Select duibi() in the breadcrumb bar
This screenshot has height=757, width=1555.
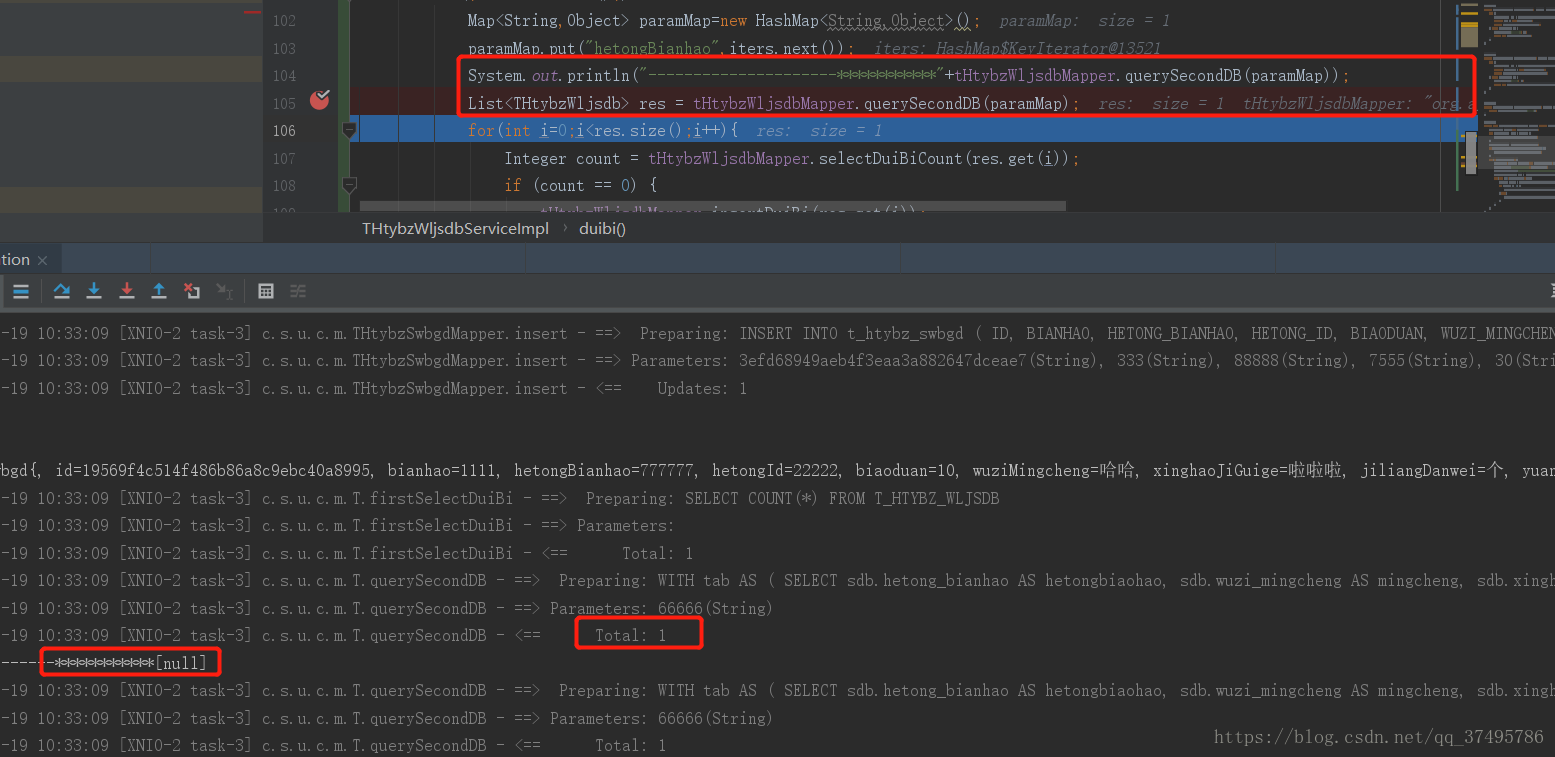tap(601, 228)
